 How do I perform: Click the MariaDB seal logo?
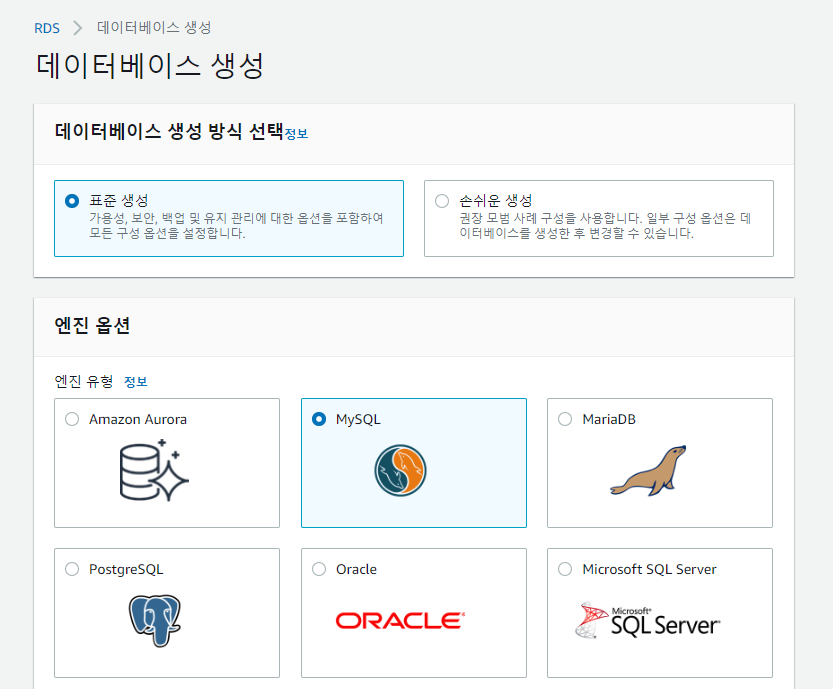[648, 471]
